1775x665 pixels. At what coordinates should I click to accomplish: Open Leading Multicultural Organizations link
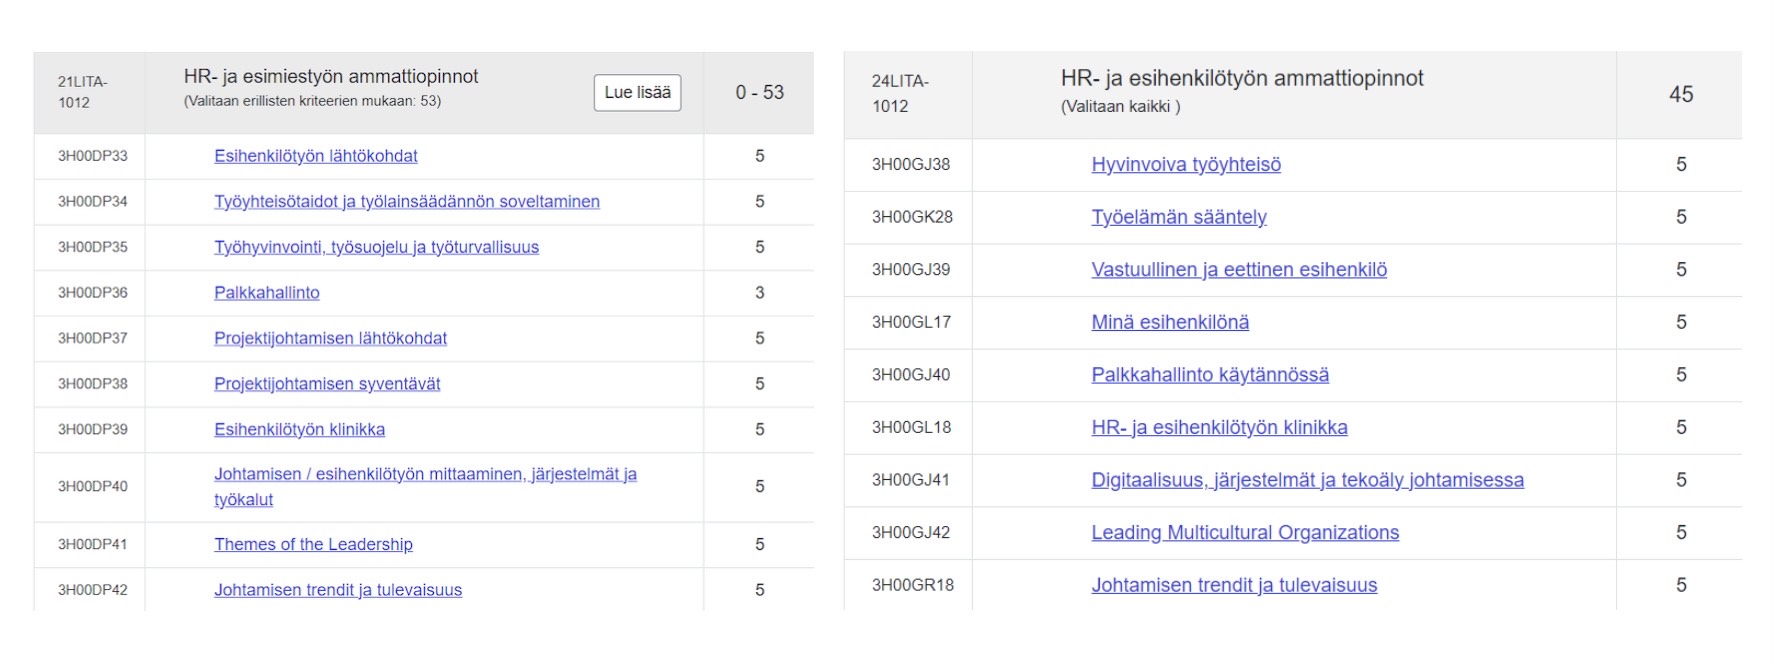click(x=1245, y=533)
